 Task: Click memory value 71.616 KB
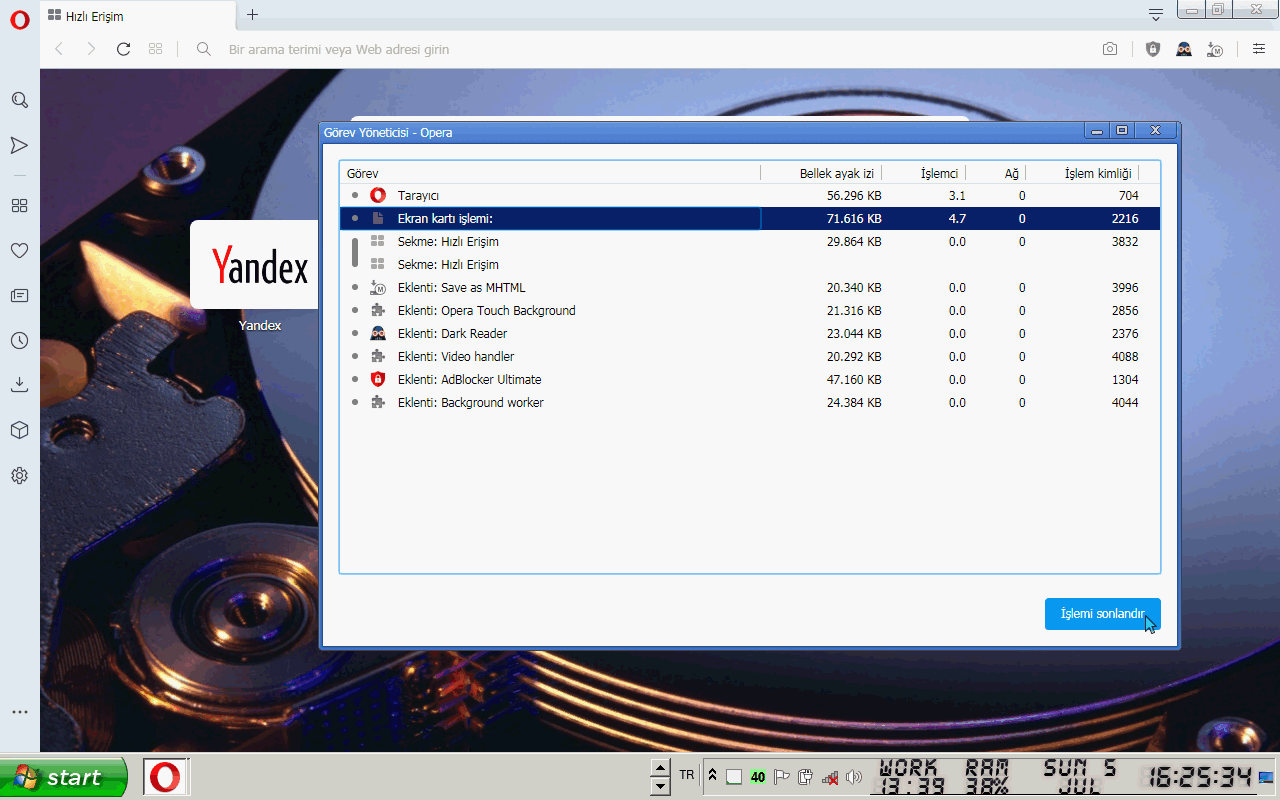[x=854, y=219]
